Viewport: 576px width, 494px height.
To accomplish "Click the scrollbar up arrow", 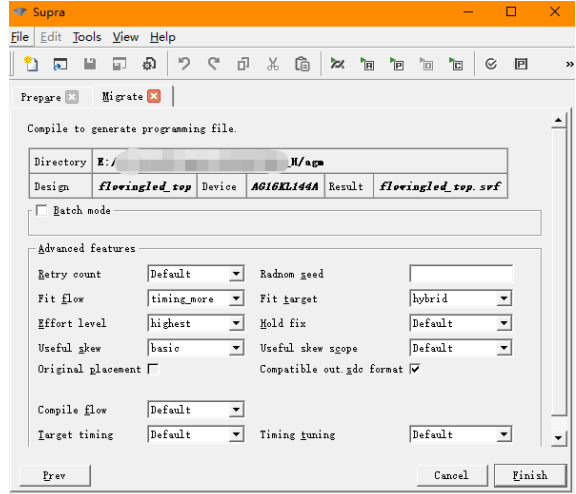I will [x=558, y=120].
